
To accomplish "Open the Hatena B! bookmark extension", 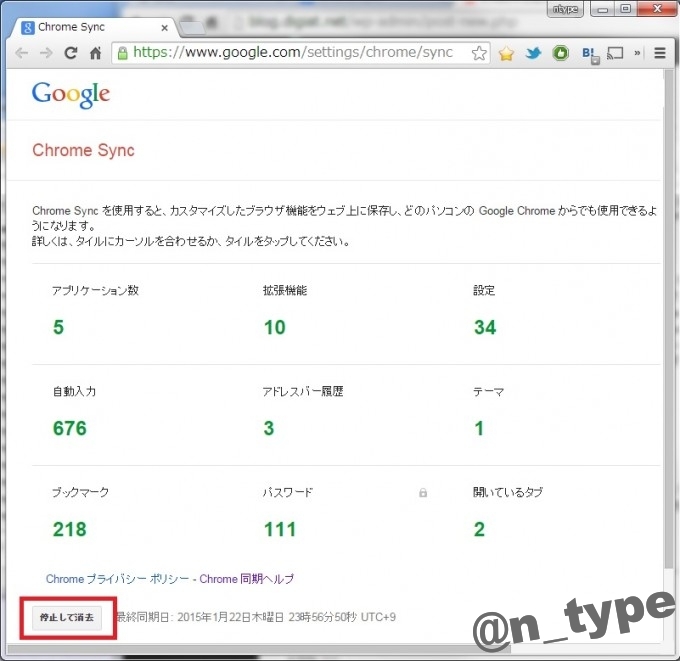I will [x=590, y=54].
